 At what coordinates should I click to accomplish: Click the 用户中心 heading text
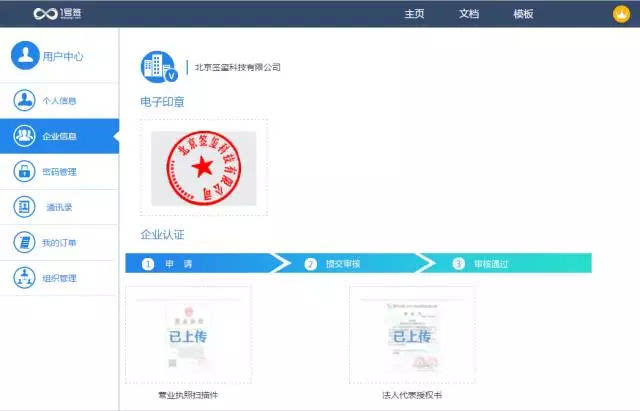point(63,56)
